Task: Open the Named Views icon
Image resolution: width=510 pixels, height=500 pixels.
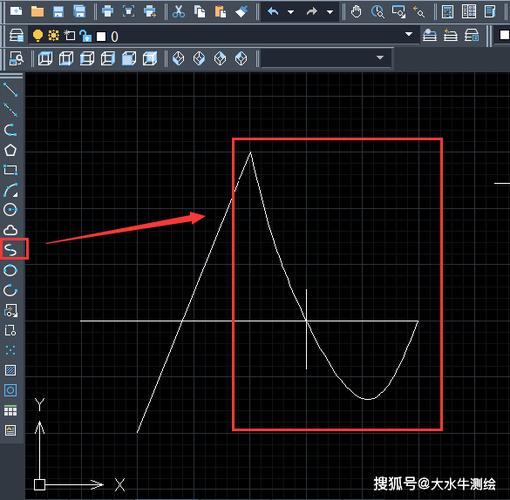Action: pos(16,58)
